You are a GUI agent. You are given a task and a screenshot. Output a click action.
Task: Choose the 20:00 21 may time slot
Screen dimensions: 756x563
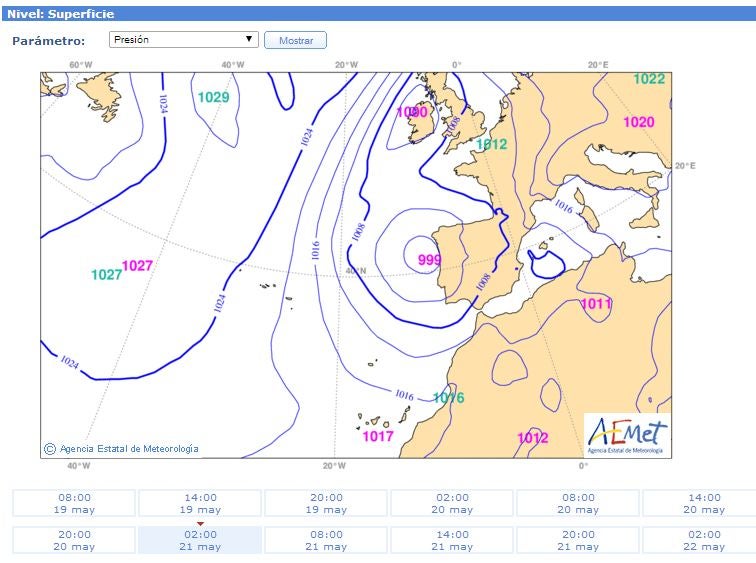[578, 540]
